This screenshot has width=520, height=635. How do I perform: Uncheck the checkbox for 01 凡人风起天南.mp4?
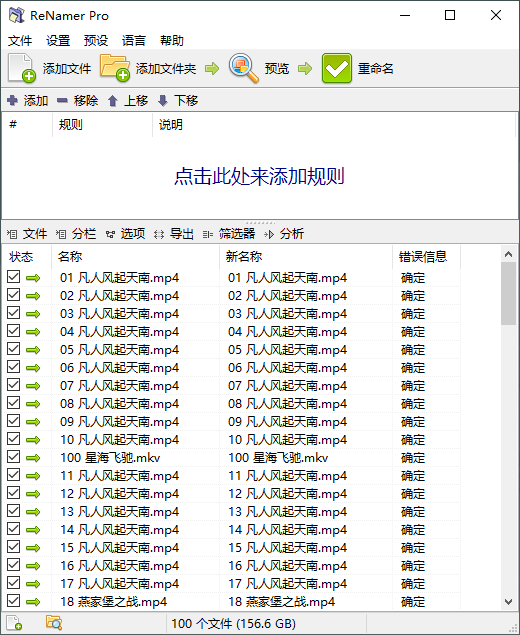tap(13, 277)
